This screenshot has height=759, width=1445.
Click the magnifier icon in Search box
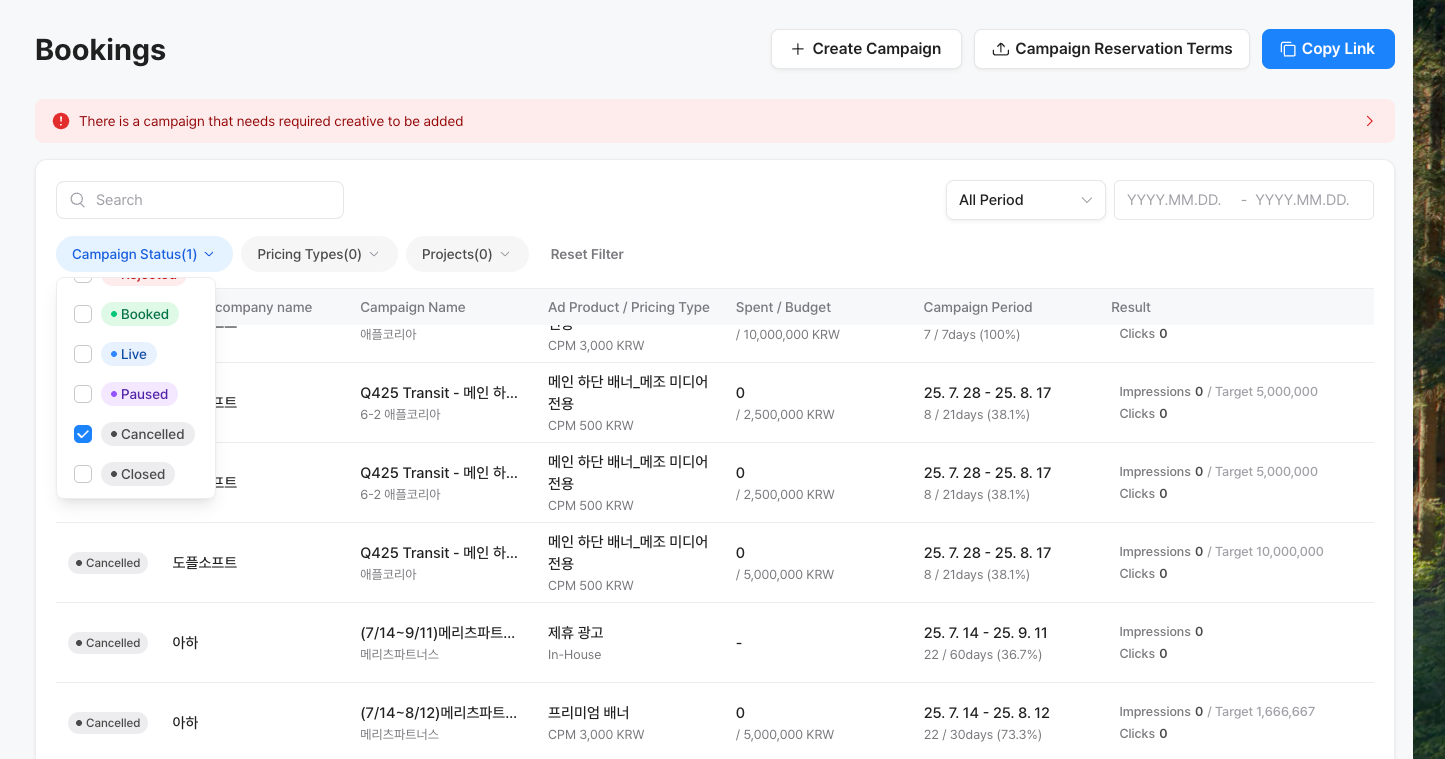coord(78,200)
